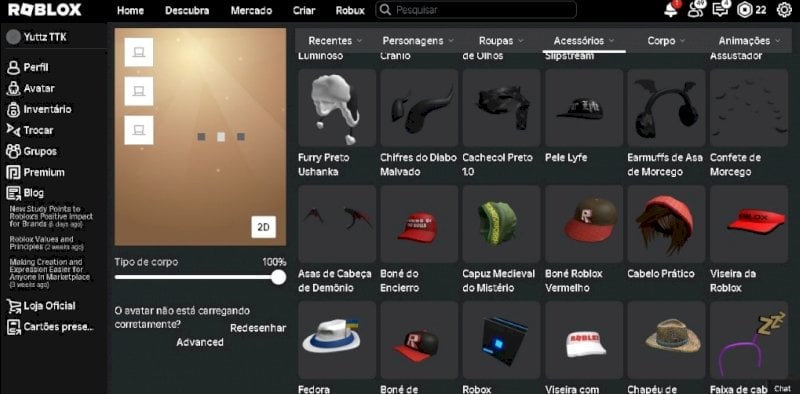This screenshot has width=800, height=394.
Task: Expand the Corpo dropdown
Action: point(666,41)
